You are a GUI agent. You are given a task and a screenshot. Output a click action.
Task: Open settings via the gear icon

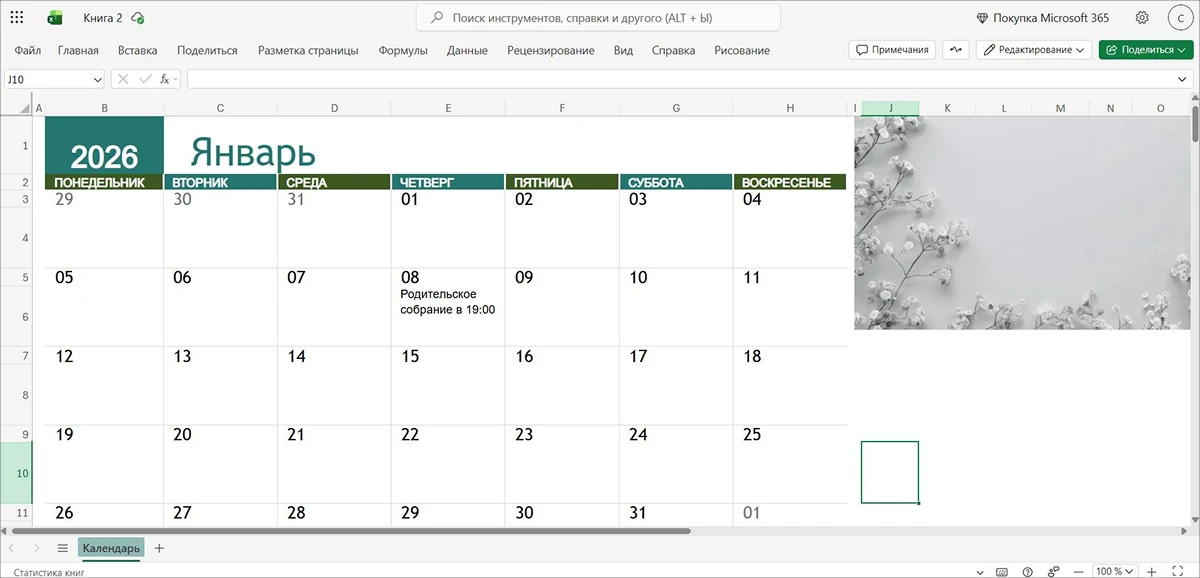[1142, 18]
